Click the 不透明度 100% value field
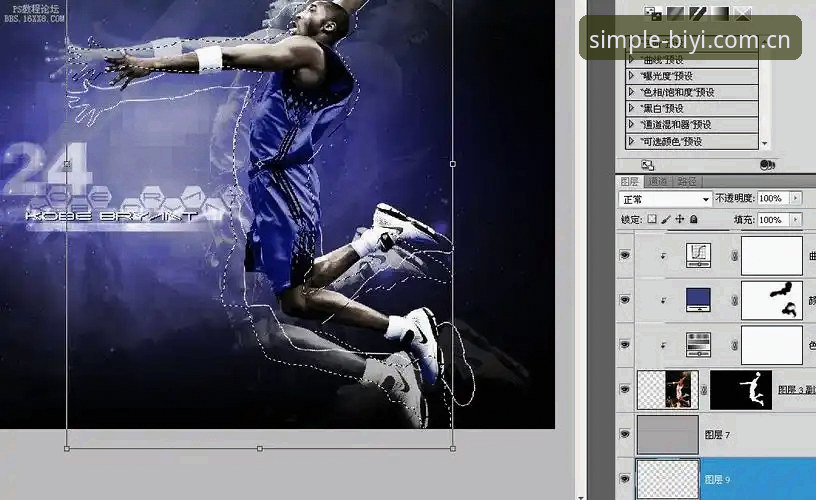The width and height of the screenshot is (816, 500). click(x=774, y=198)
